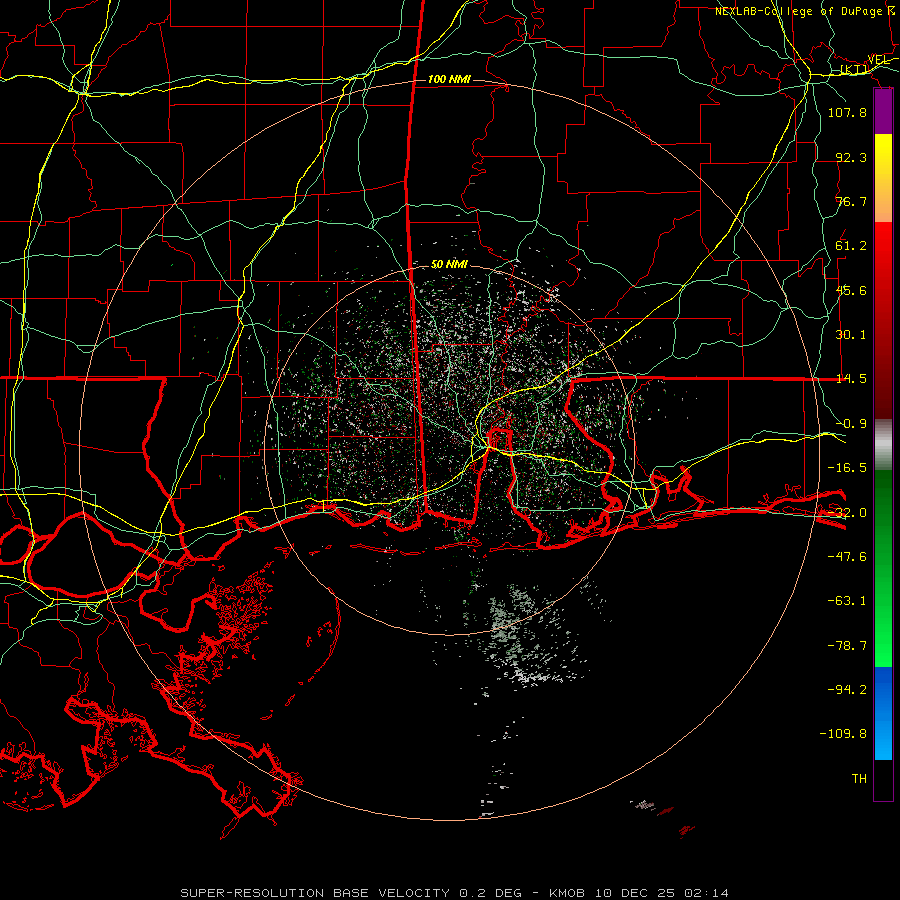The height and width of the screenshot is (900, 900).
Task: Click the 50 NMI range ring label
Action: click(449, 264)
